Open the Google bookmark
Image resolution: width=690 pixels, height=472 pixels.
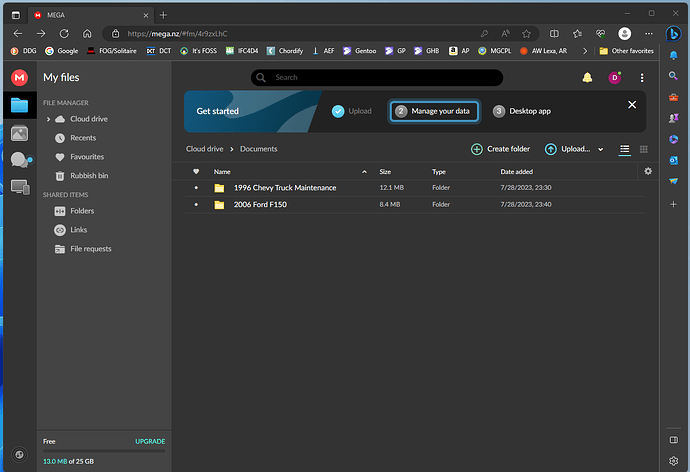[x=62, y=51]
